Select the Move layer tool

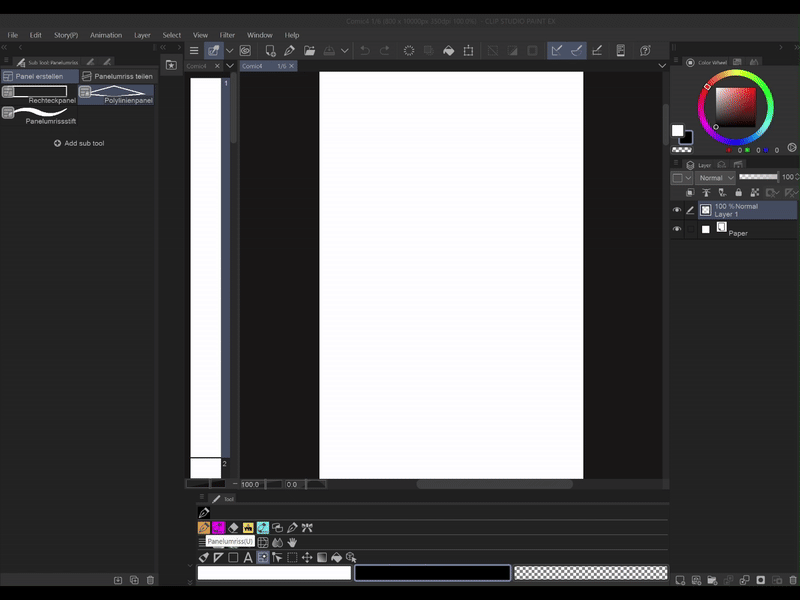coord(307,557)
